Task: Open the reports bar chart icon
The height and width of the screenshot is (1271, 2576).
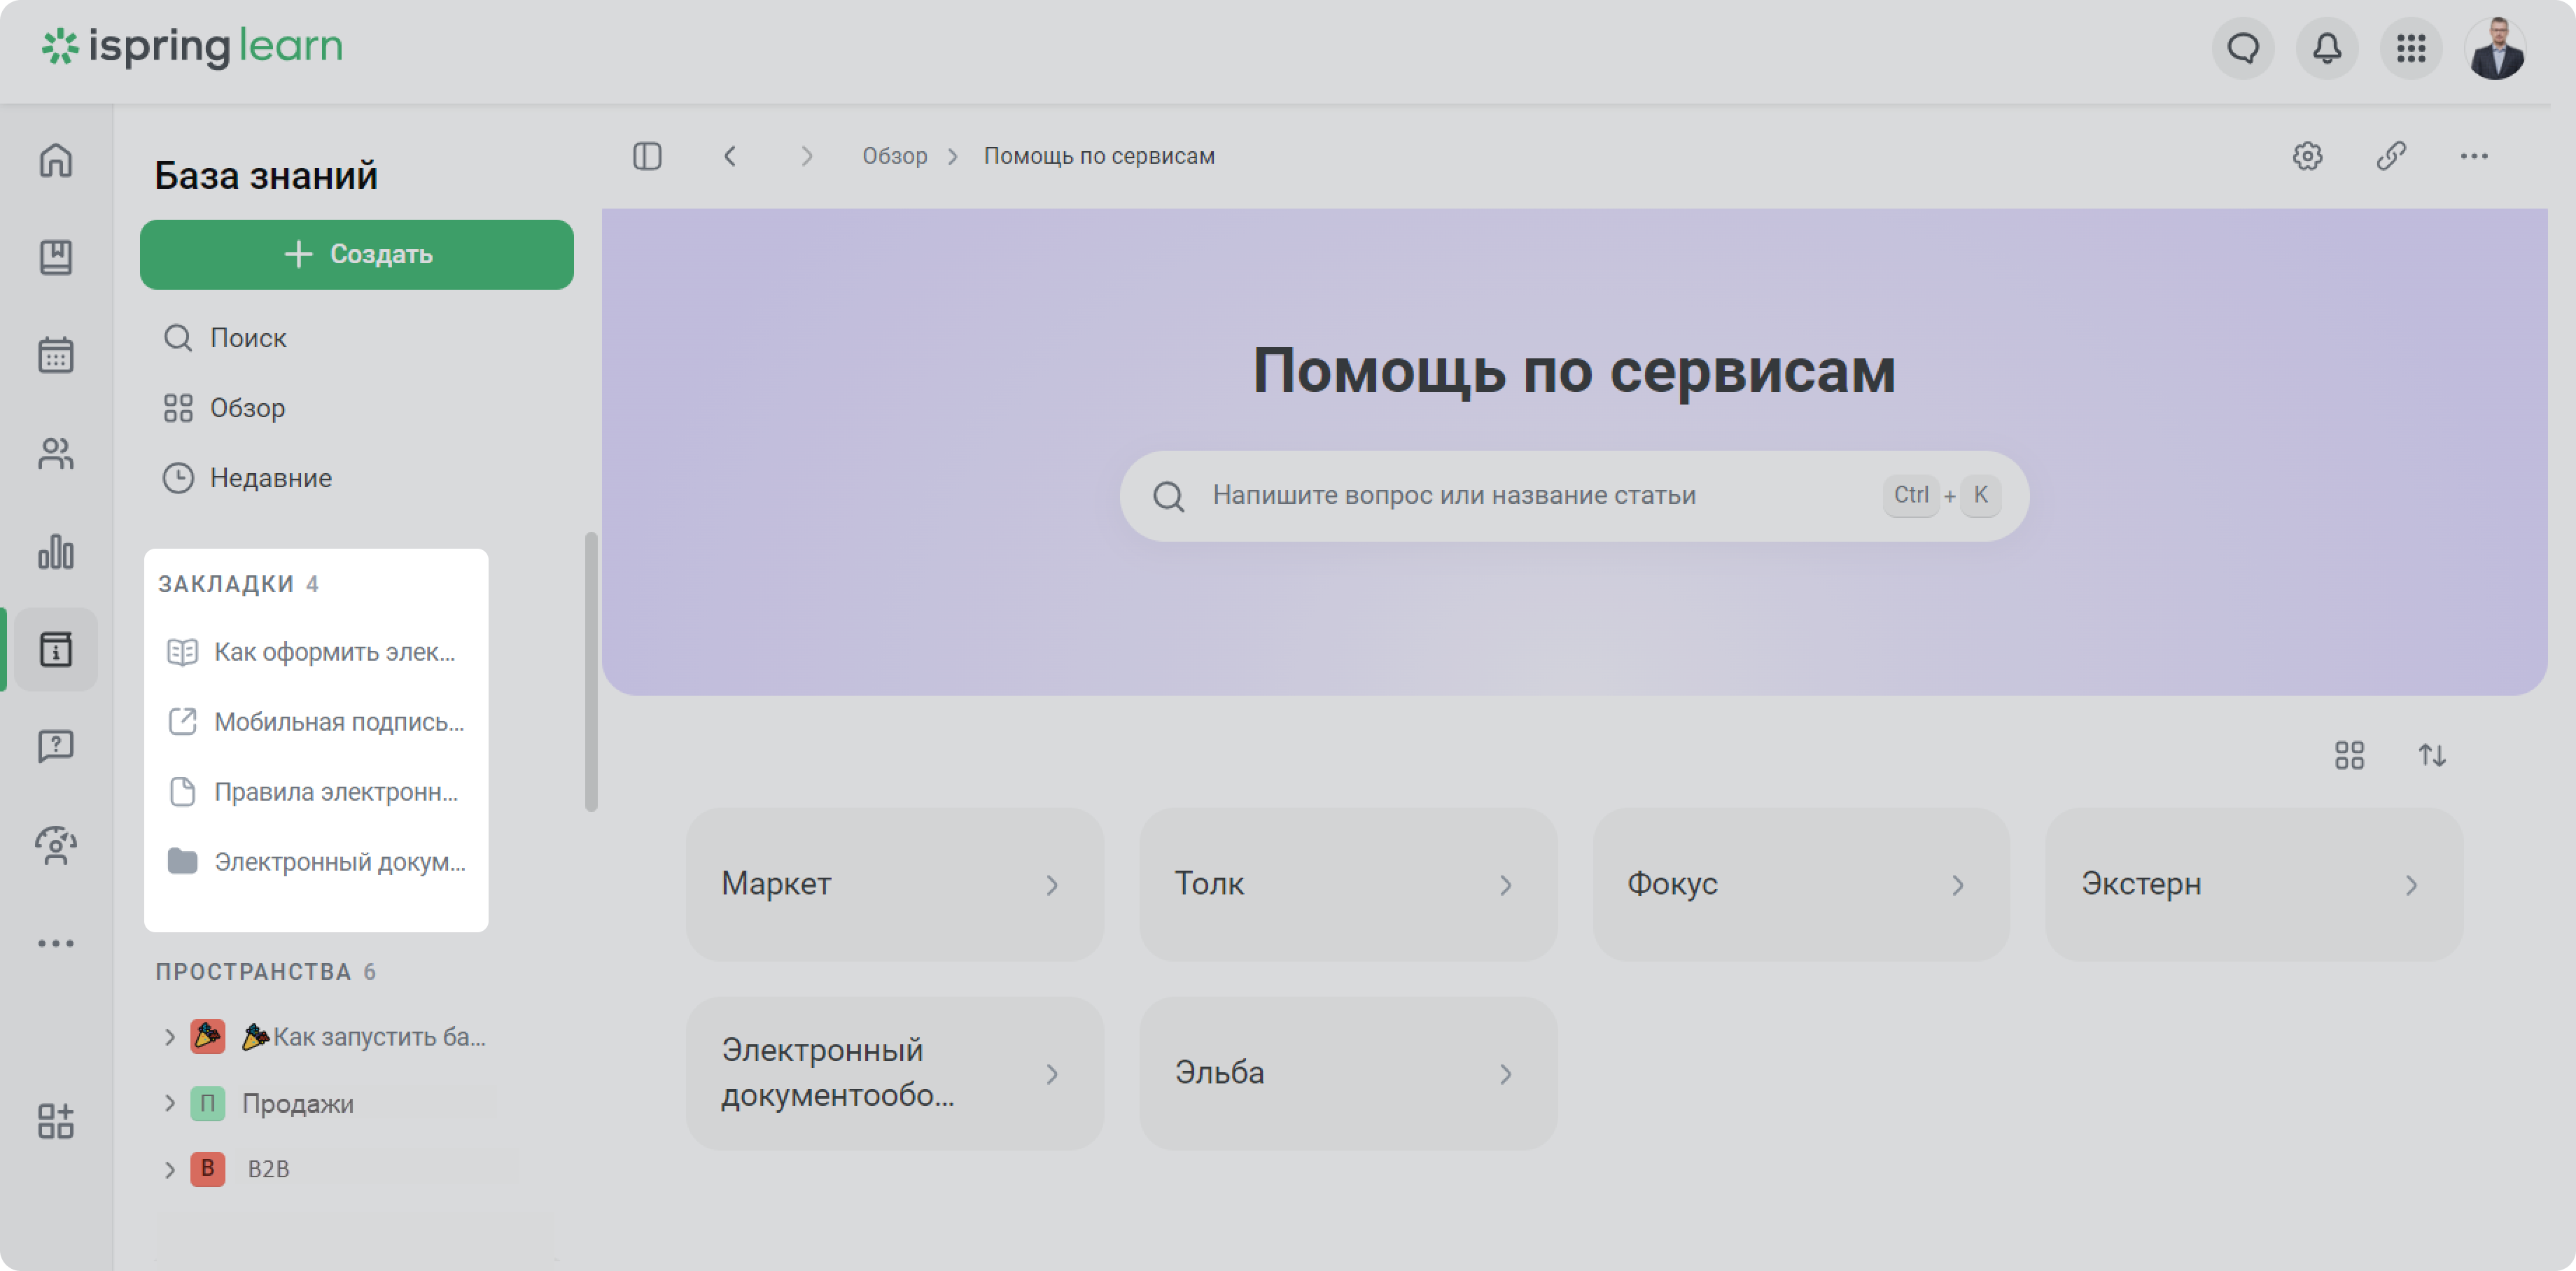Action: tap(56, 551)
